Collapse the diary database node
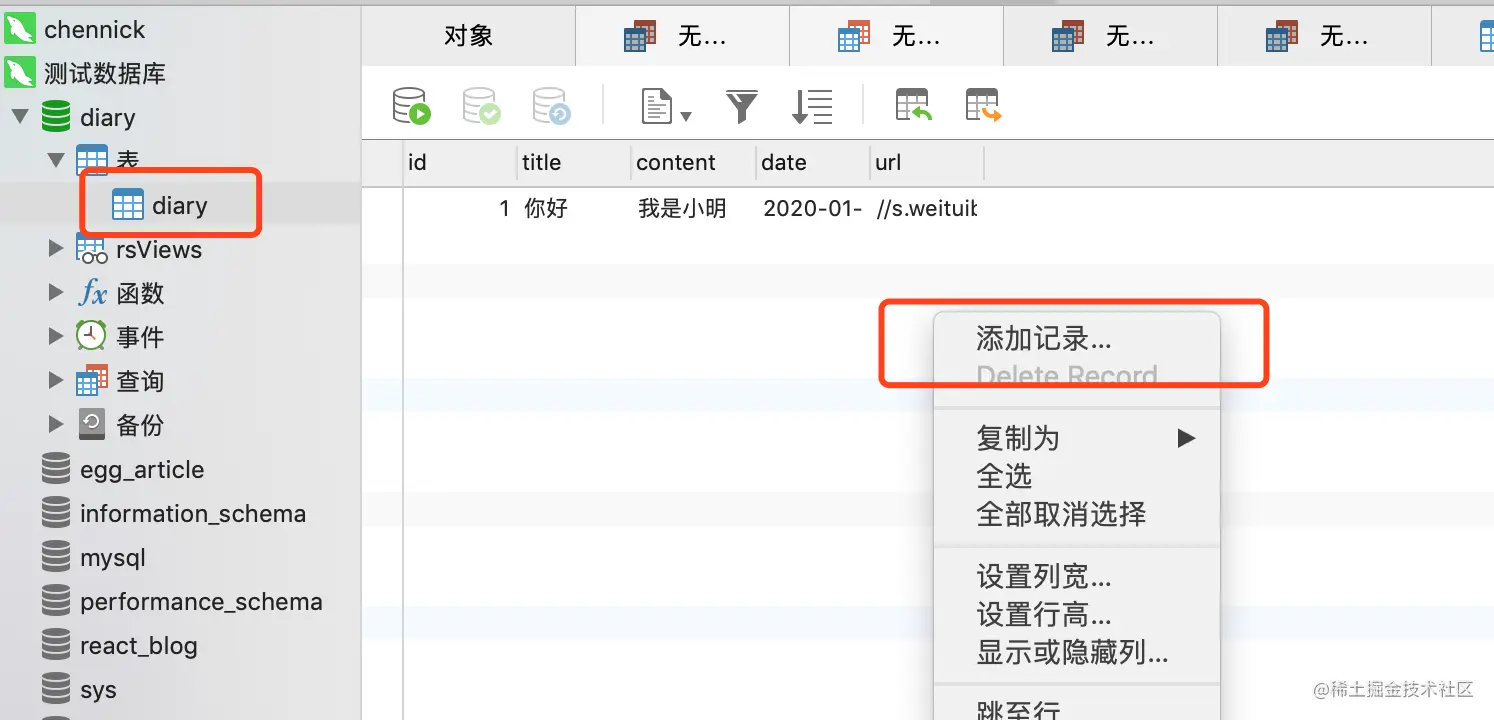 tap(19, 117)
